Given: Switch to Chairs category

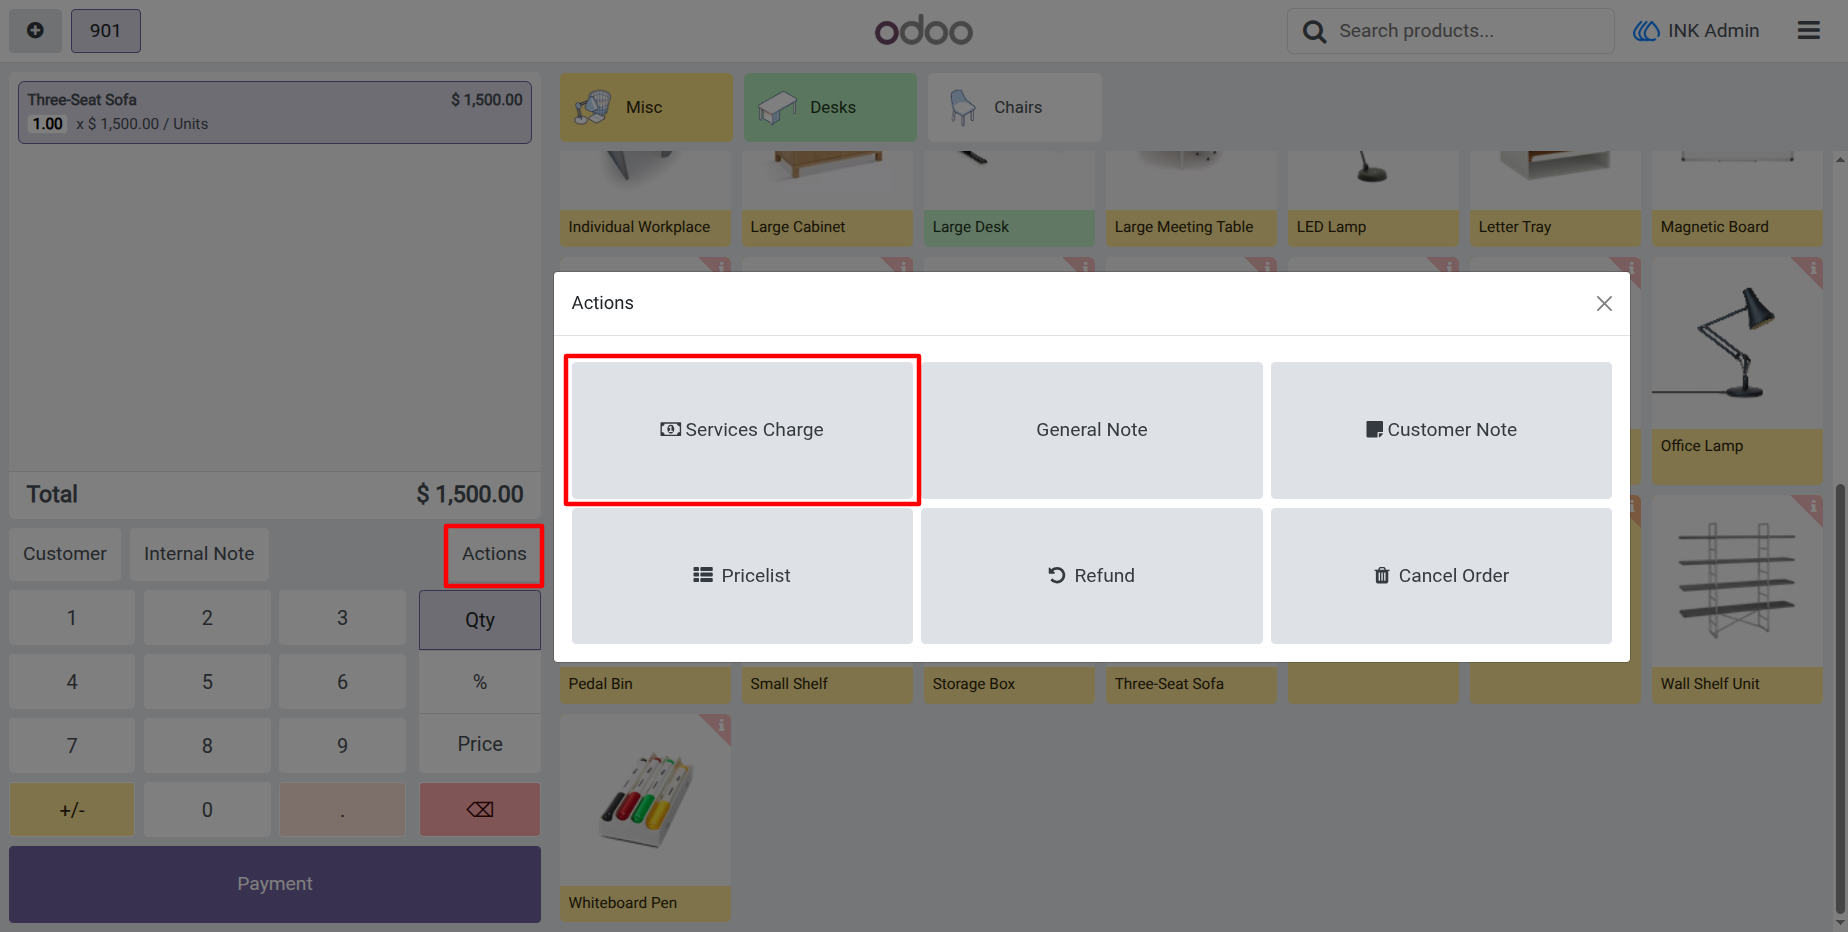Looking at the screenshot, I should coord(1014,107).
